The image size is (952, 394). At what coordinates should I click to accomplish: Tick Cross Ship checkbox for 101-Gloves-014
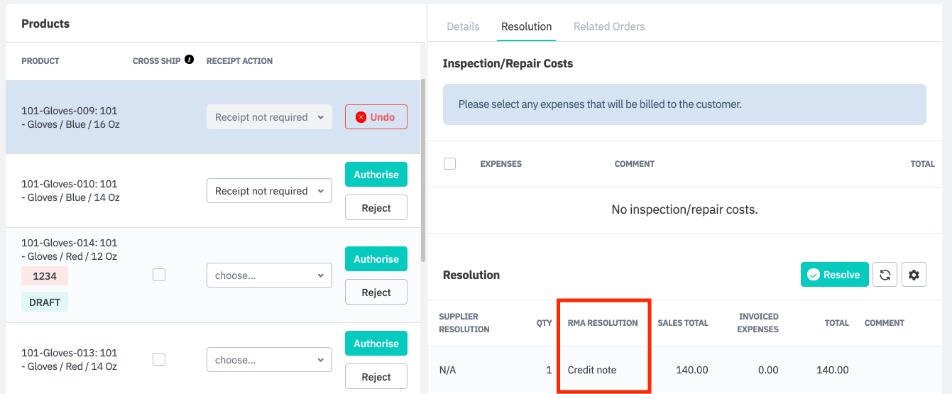tap(158, 274)
